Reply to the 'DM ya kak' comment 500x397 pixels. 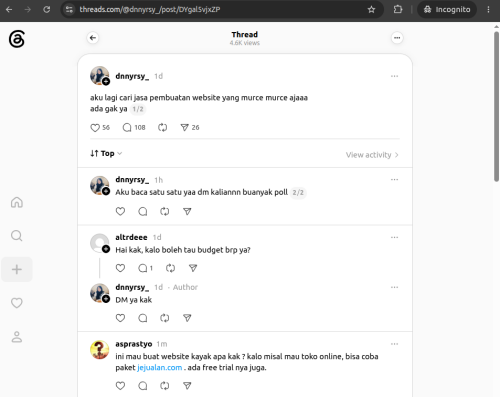(x=143, y=318)
